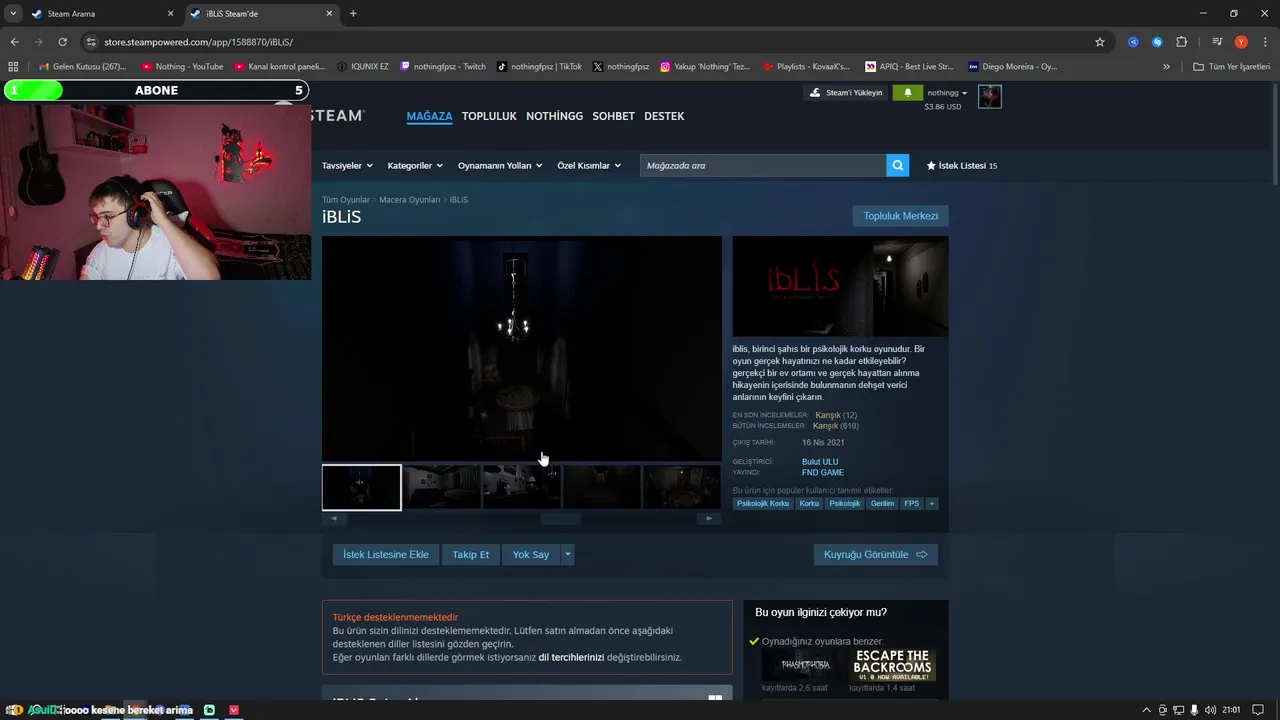Open Tüm Yer İşaretleri folder
Screen dimensions: 1280x720
click(x=1231, y=67)
